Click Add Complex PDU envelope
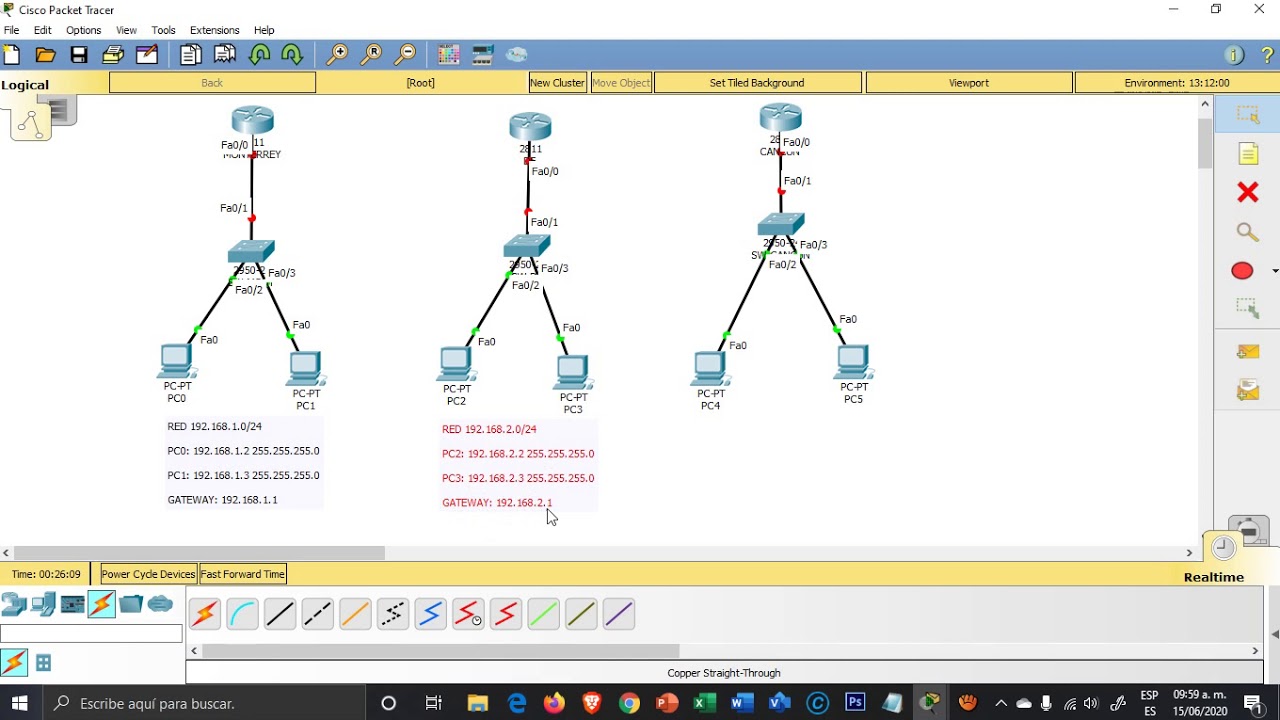The width and height of the screenshot is (1280, 720). point(1247,390)
